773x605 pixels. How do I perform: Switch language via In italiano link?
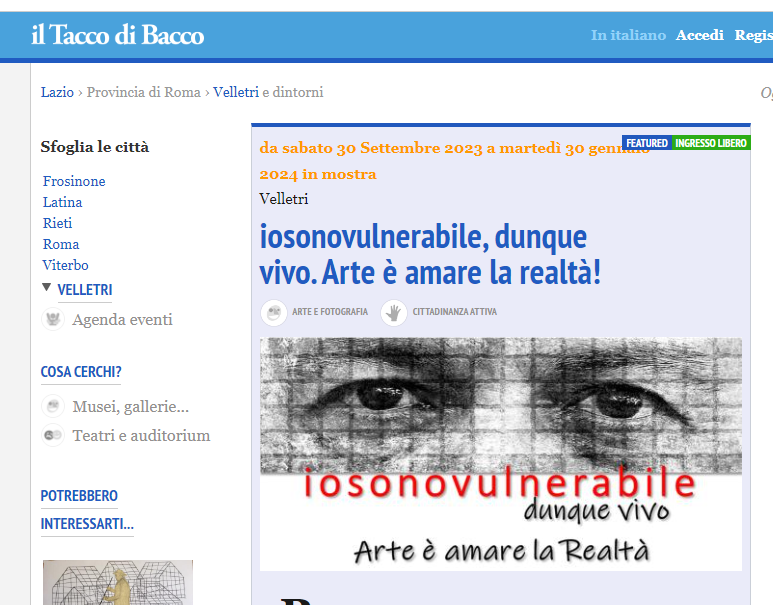[628, 35]
